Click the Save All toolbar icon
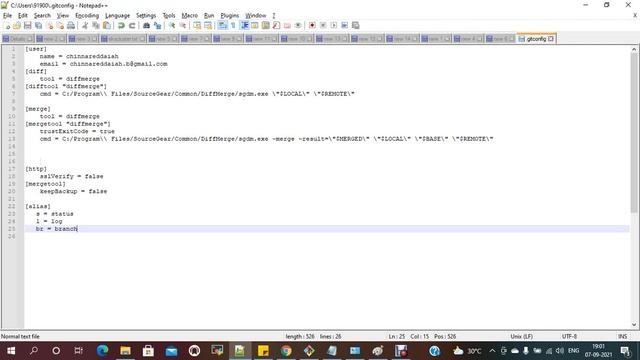Viewport: 640px width, 360px height. point(38,25)
